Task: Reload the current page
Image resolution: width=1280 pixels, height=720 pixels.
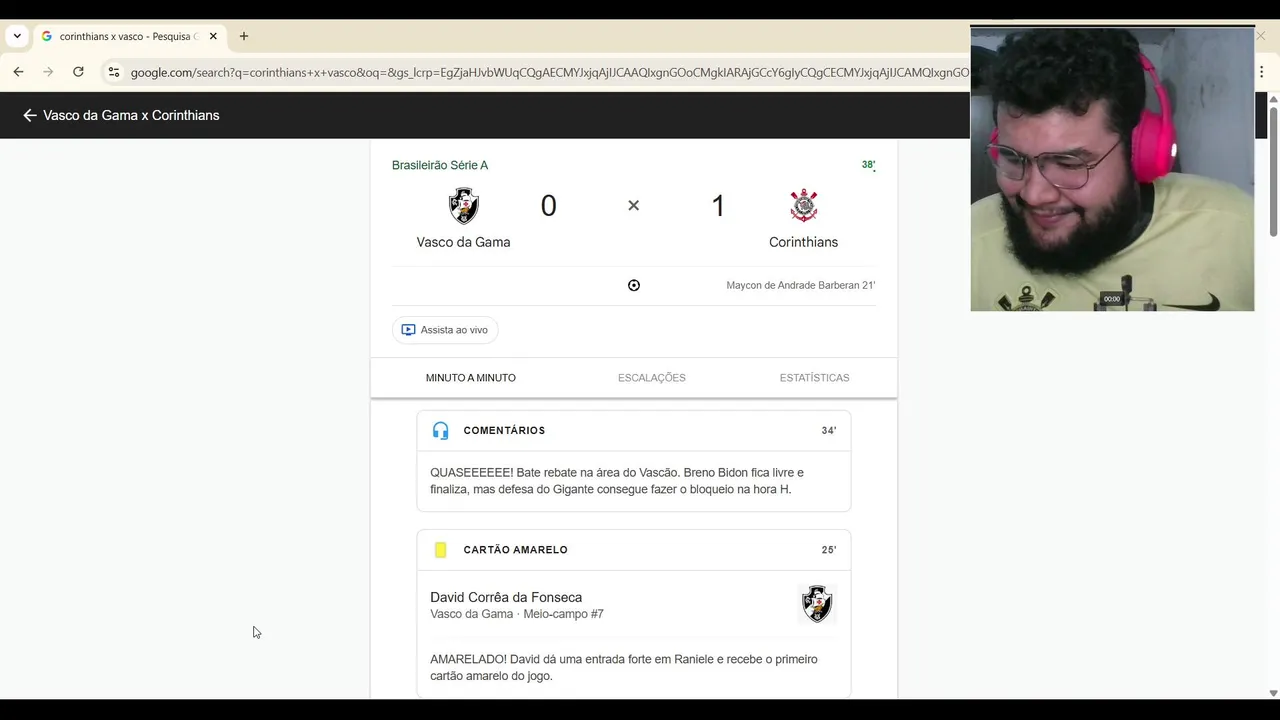Action: [x=78, y=72]
